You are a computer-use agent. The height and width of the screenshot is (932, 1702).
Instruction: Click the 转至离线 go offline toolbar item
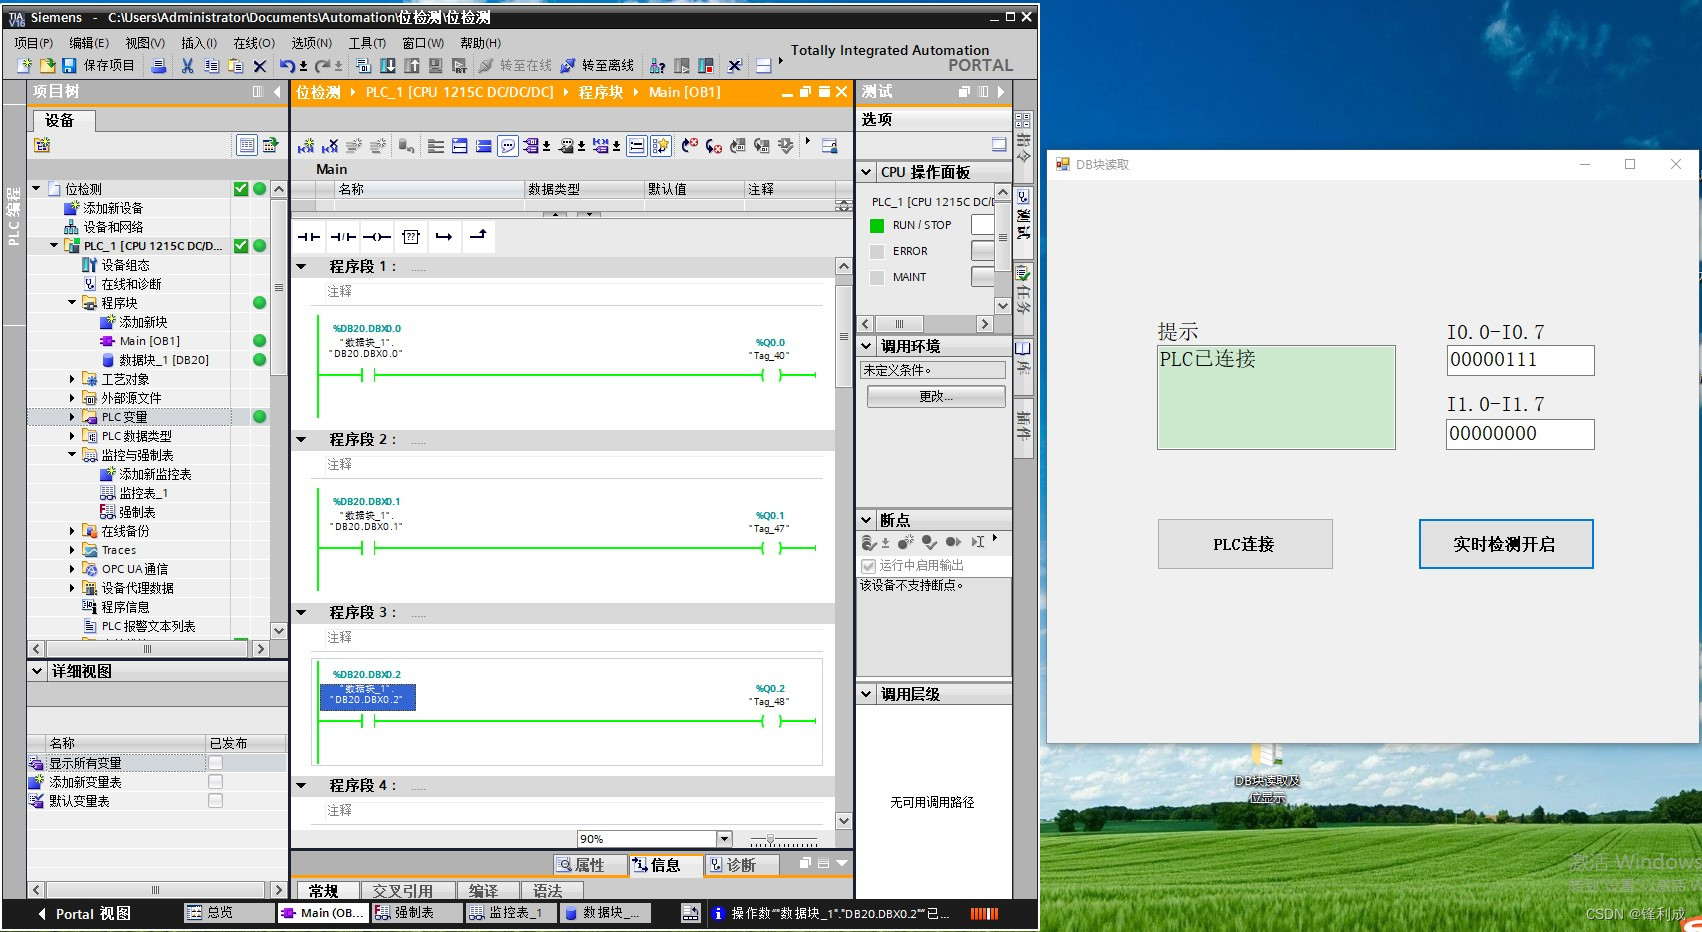[597, 65]
